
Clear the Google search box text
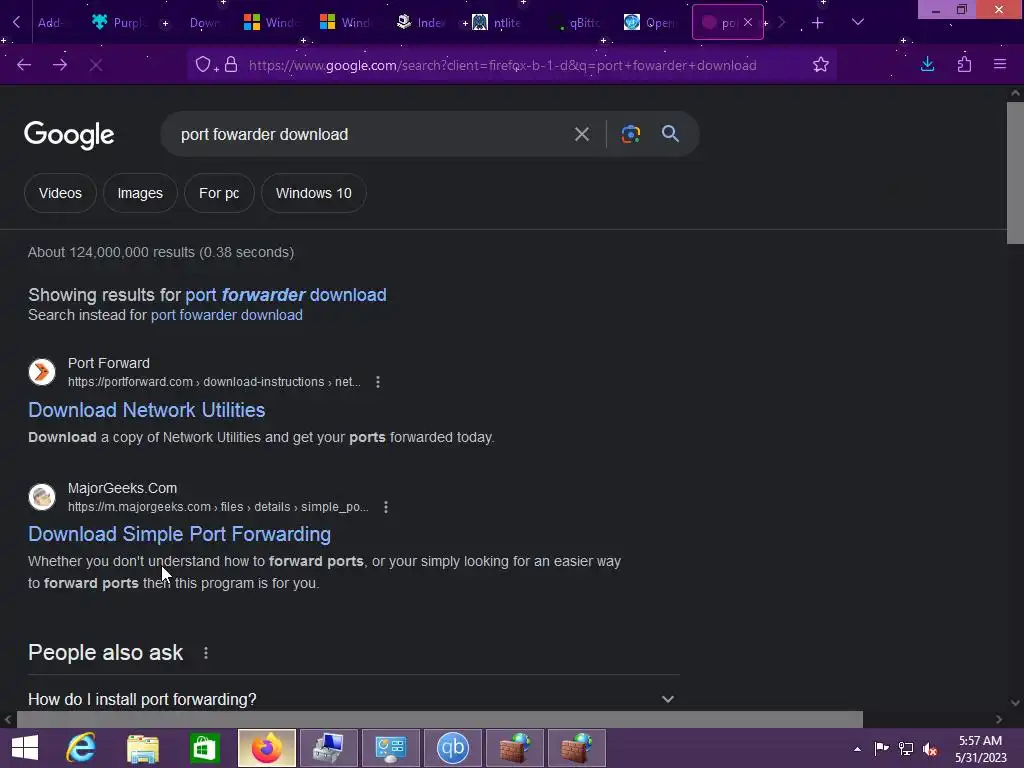(x=582, y=135)
